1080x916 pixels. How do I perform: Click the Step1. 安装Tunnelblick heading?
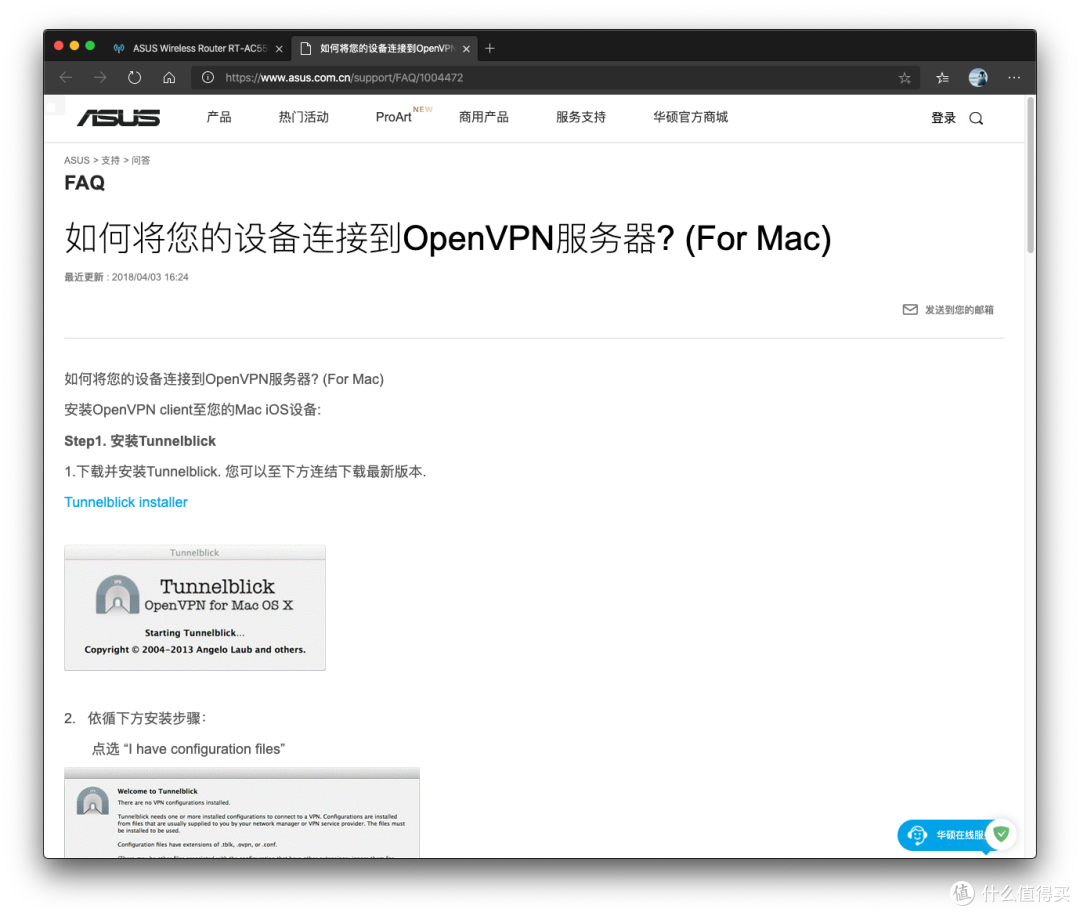tap(140, 441)
